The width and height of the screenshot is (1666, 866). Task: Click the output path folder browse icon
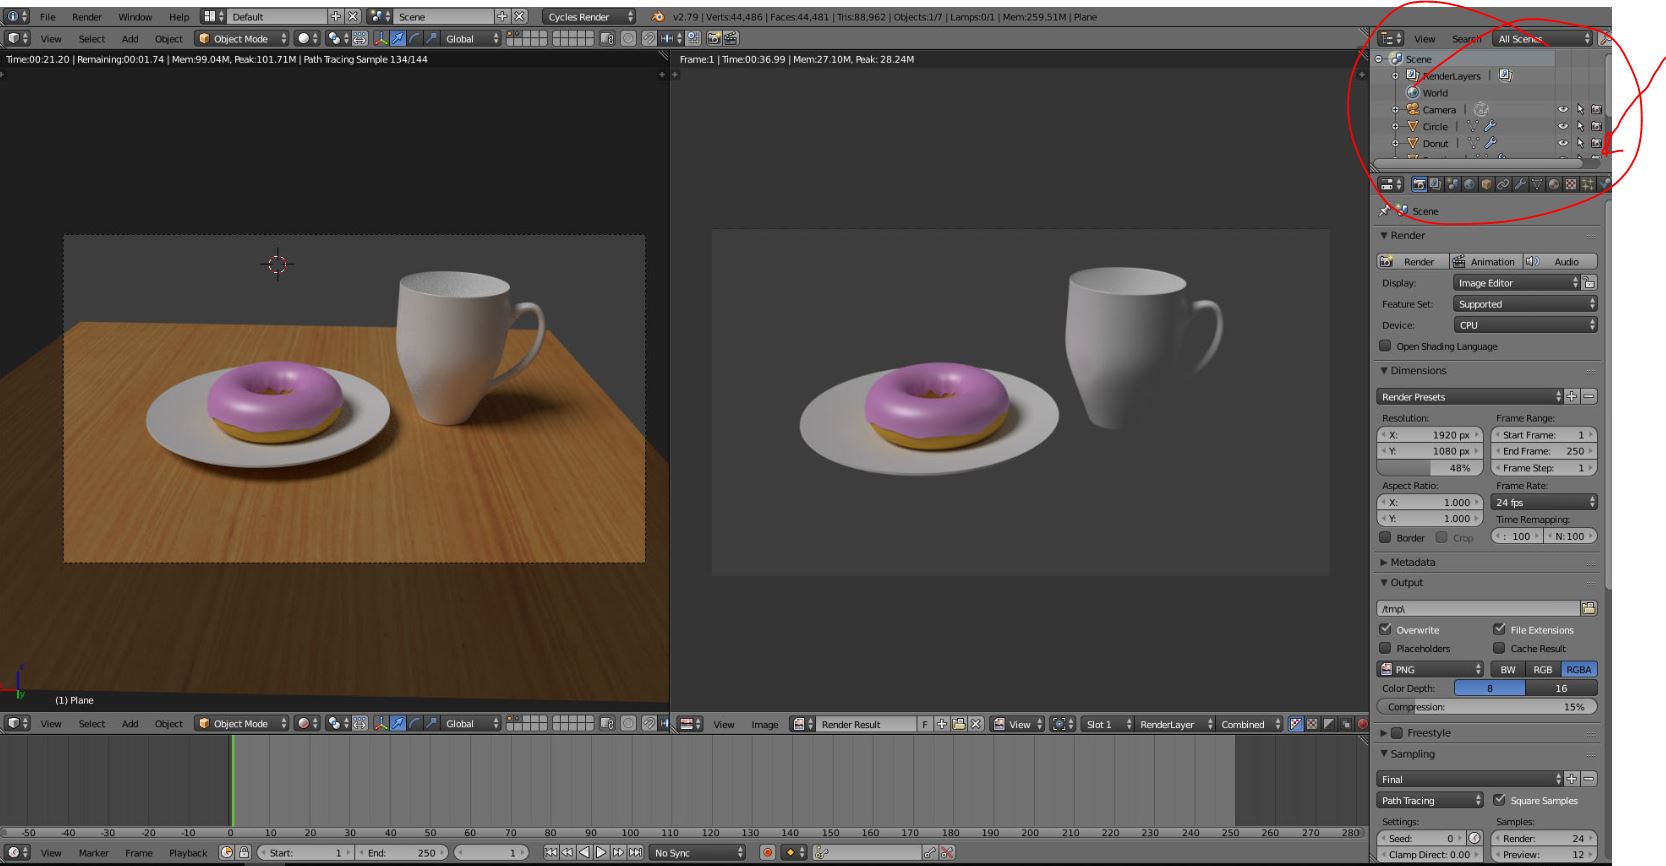tap(1589, 608)
